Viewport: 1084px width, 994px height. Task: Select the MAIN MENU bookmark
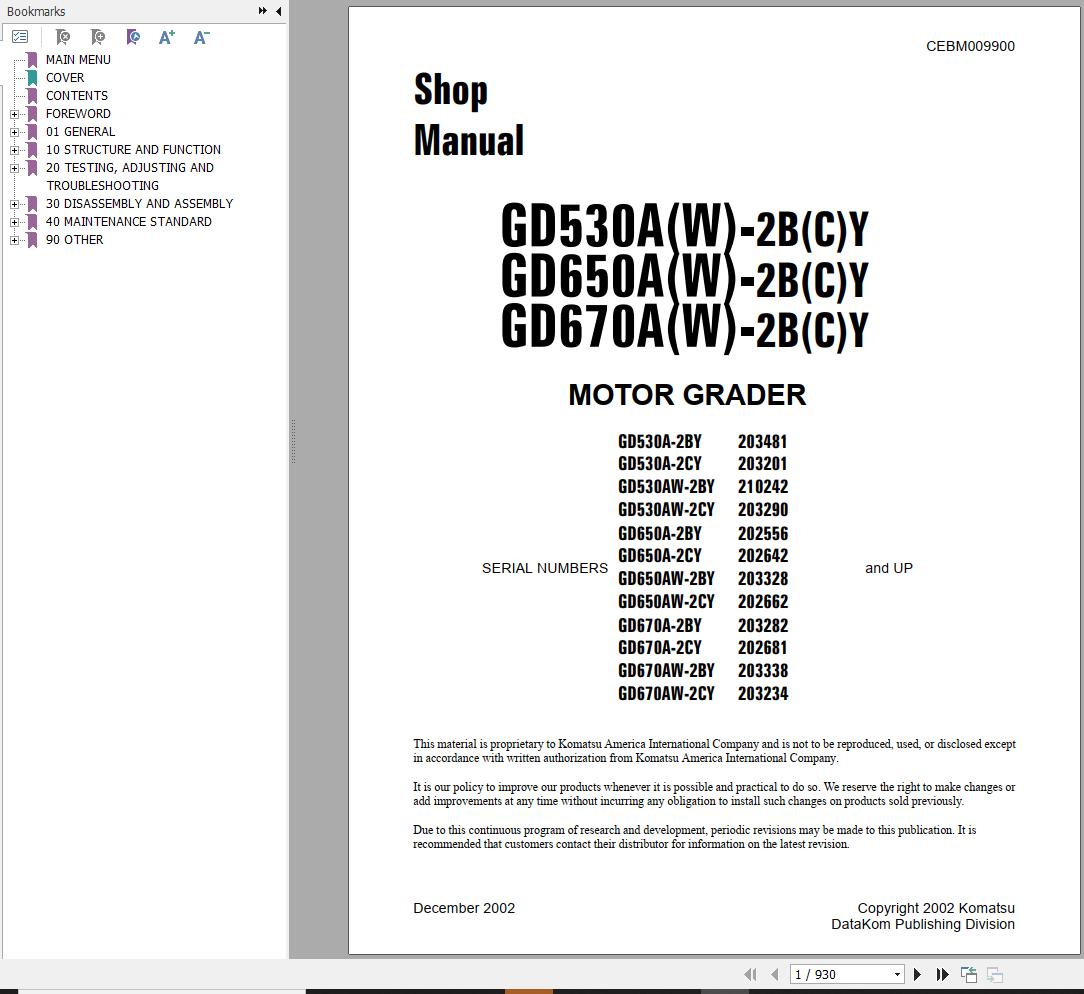pyautogui.click(x=78, y=59)
